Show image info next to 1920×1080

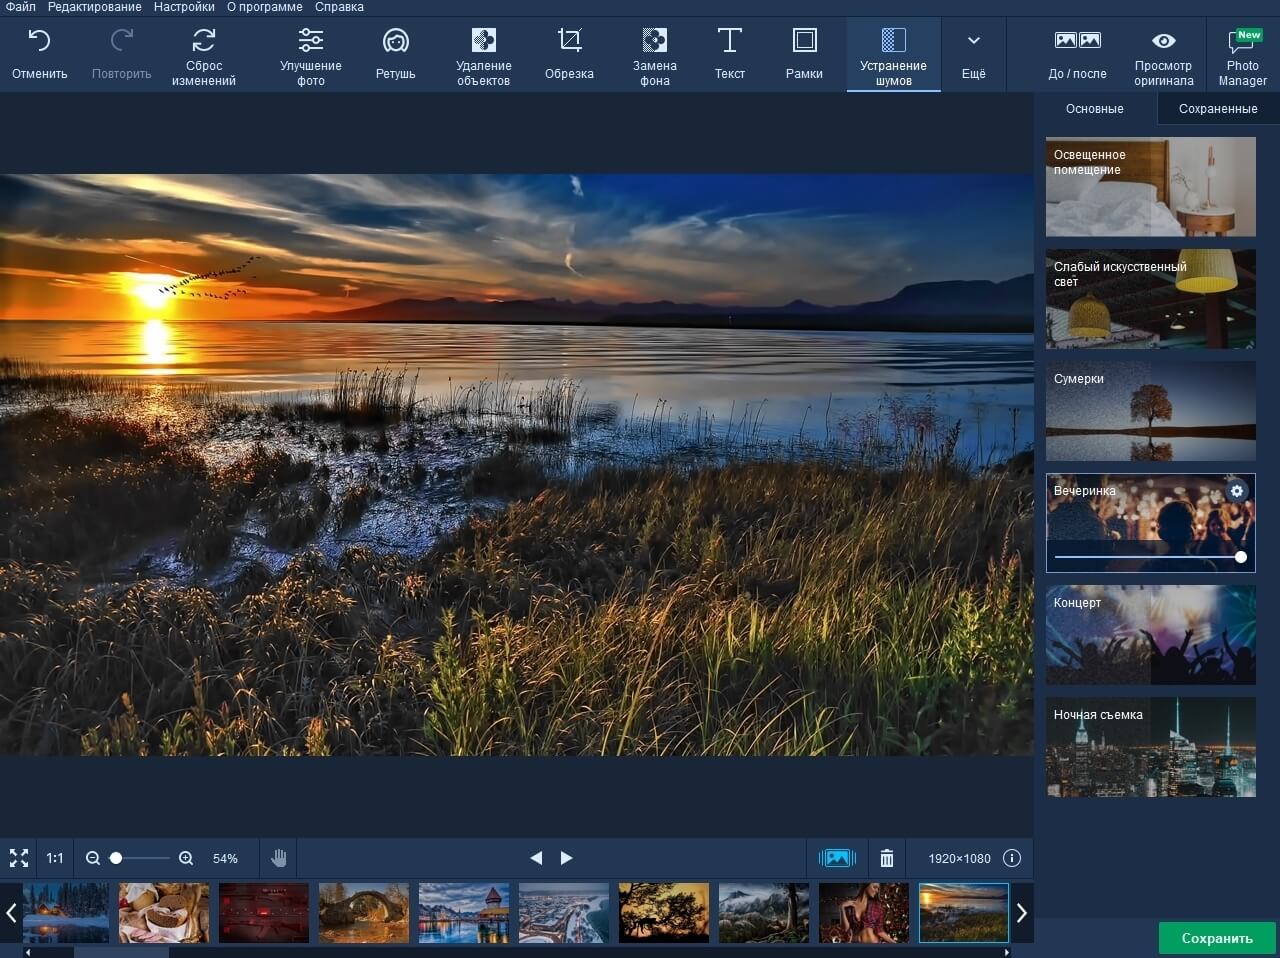(1012, 858)
